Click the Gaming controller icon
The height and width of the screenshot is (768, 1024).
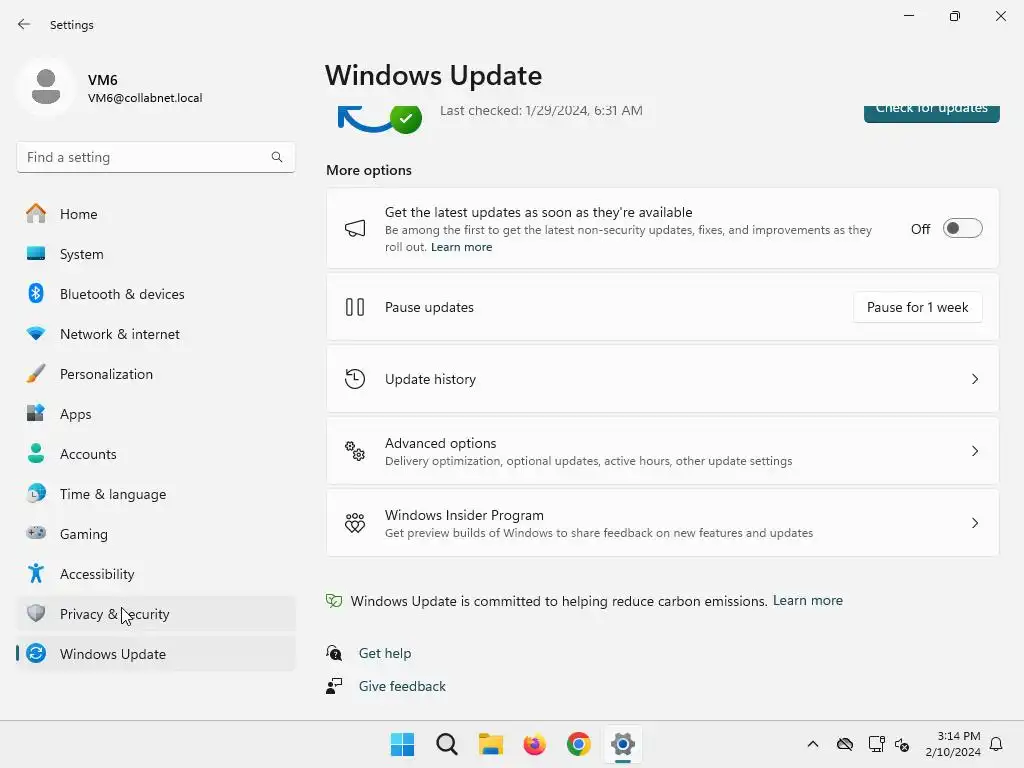[36, 533]
